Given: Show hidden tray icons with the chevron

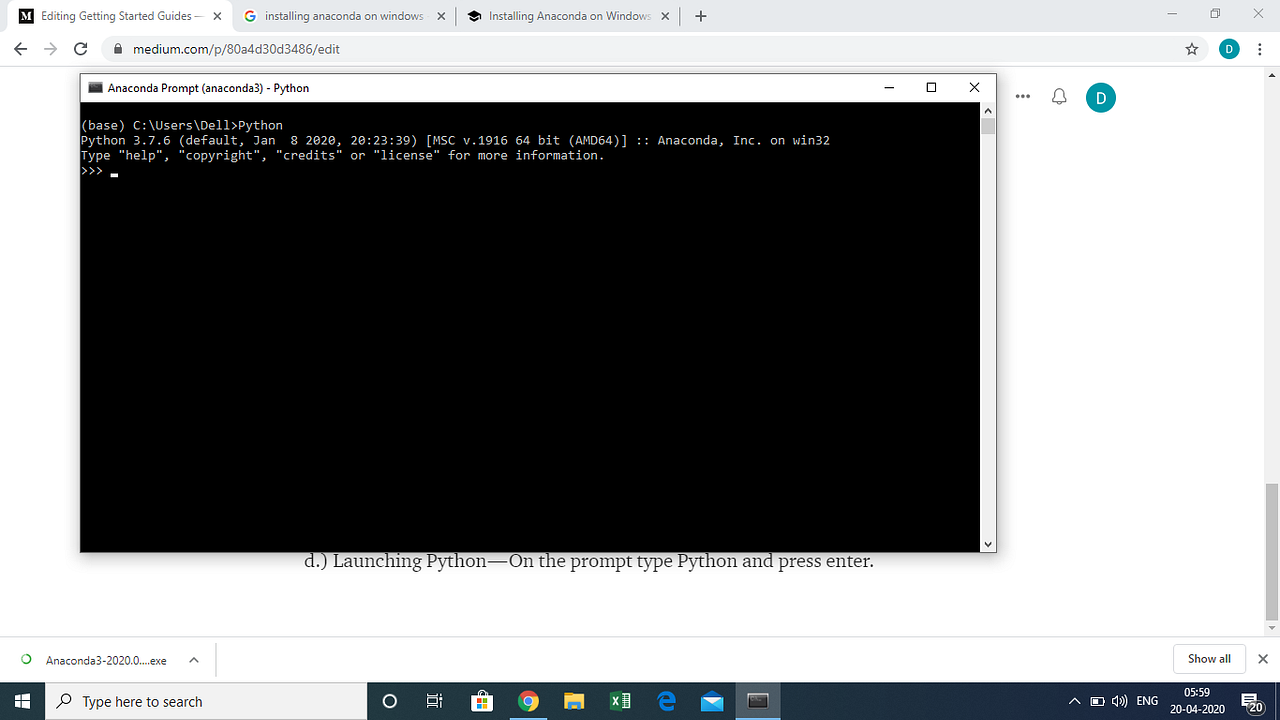Looking at the screenshot, I should pos(1073,702).
